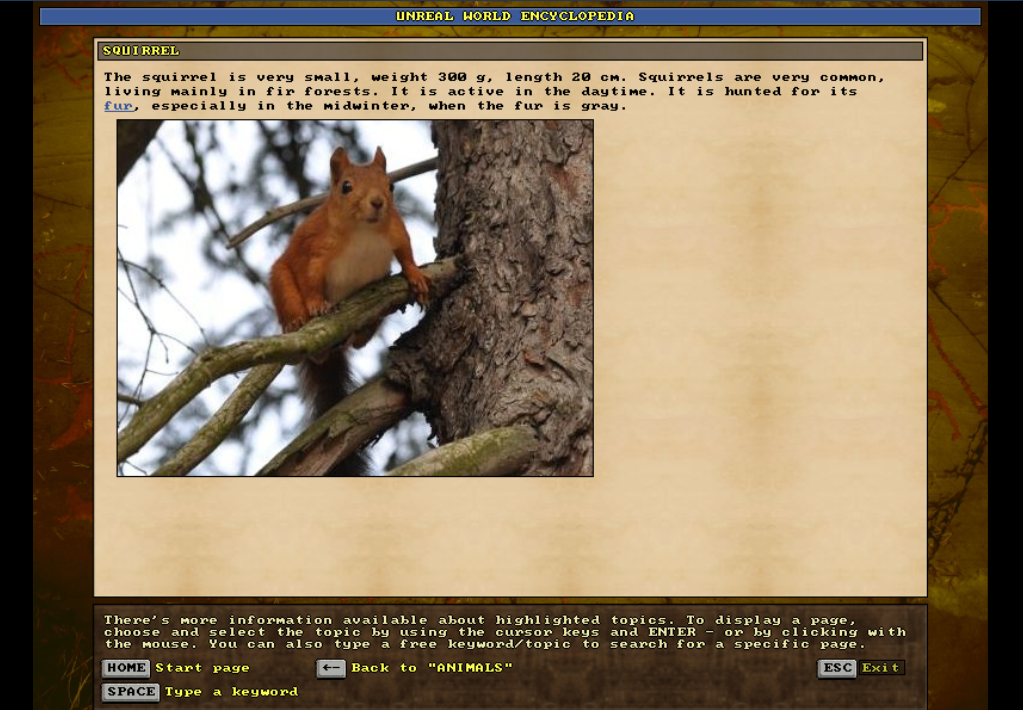Open the highlighted "fur" topic link

(118, 106)
